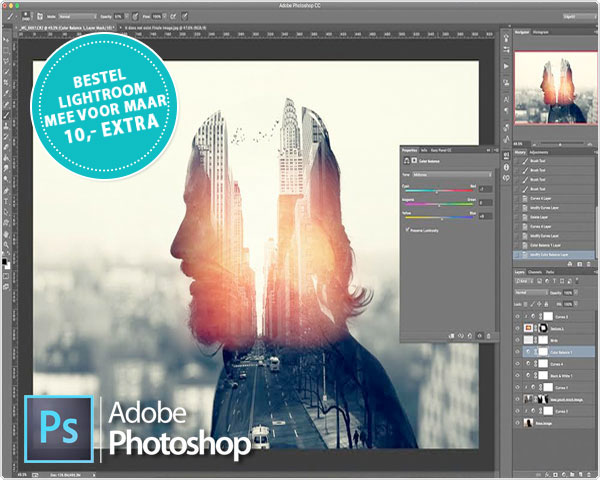Select the Color Balance 1 Layer history state

point(553,245)
